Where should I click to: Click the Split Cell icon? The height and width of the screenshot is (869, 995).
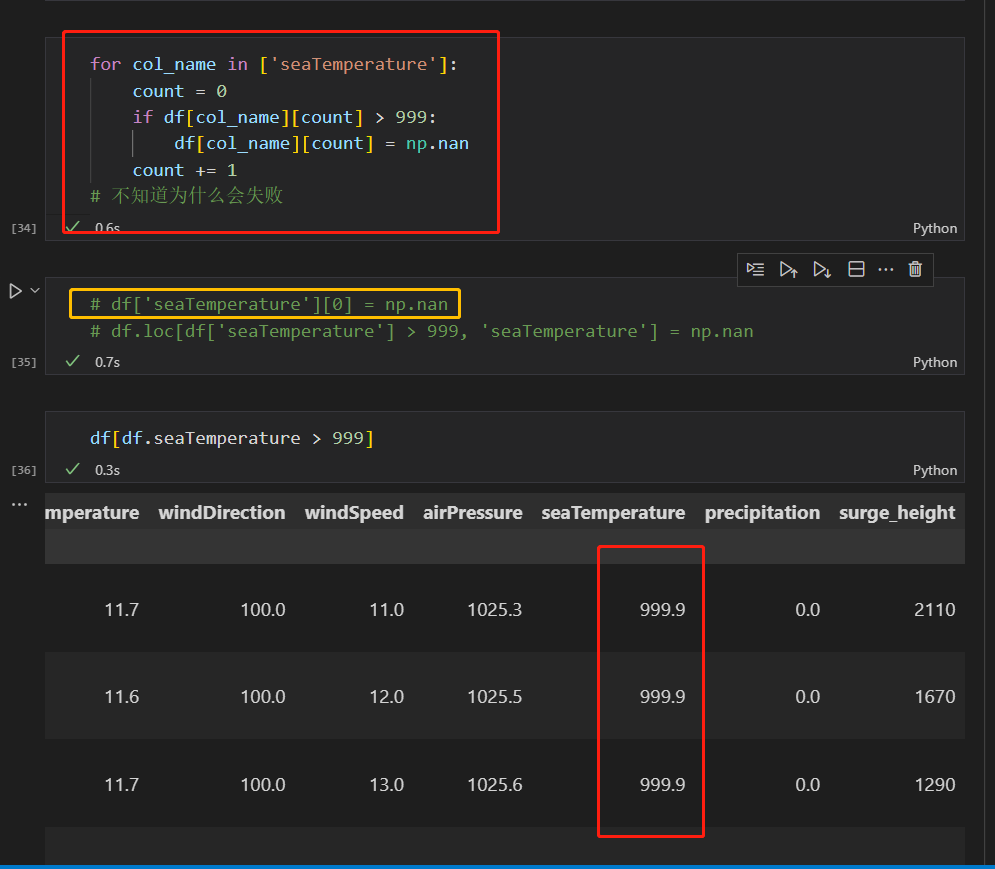[856, 269]
